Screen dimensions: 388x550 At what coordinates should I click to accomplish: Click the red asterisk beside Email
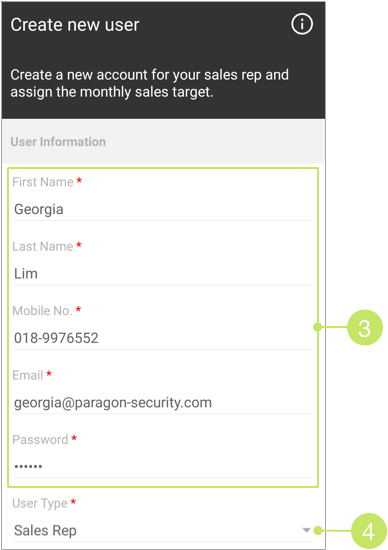pyautogui.click(x=49, y=374)
